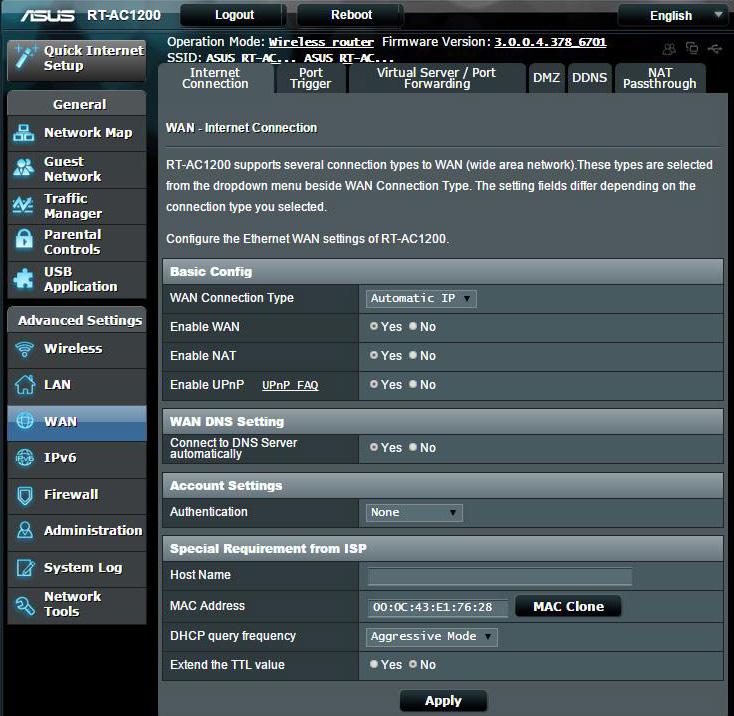Set Enable WAN to Yes
Screen dimensions: 734x716
pyautogui.click(x=373, y=326)
